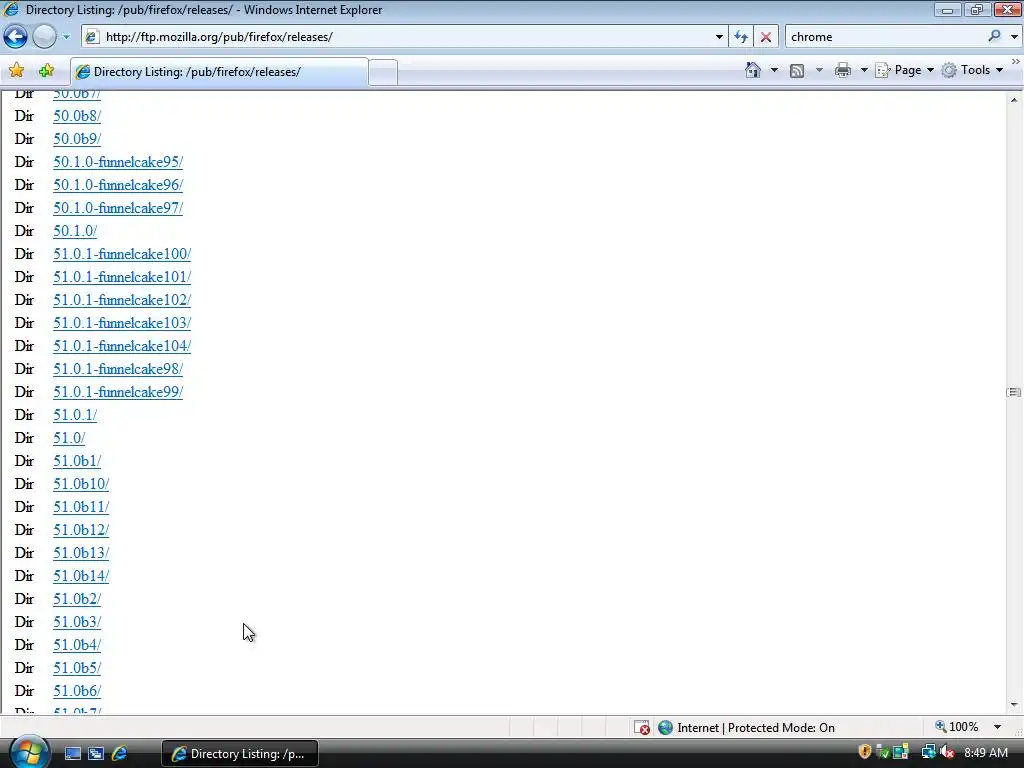Viewport: 1024px width, 768px height.
Task: Expand the Print options dropdown arrow
Action: click(863, 70)
